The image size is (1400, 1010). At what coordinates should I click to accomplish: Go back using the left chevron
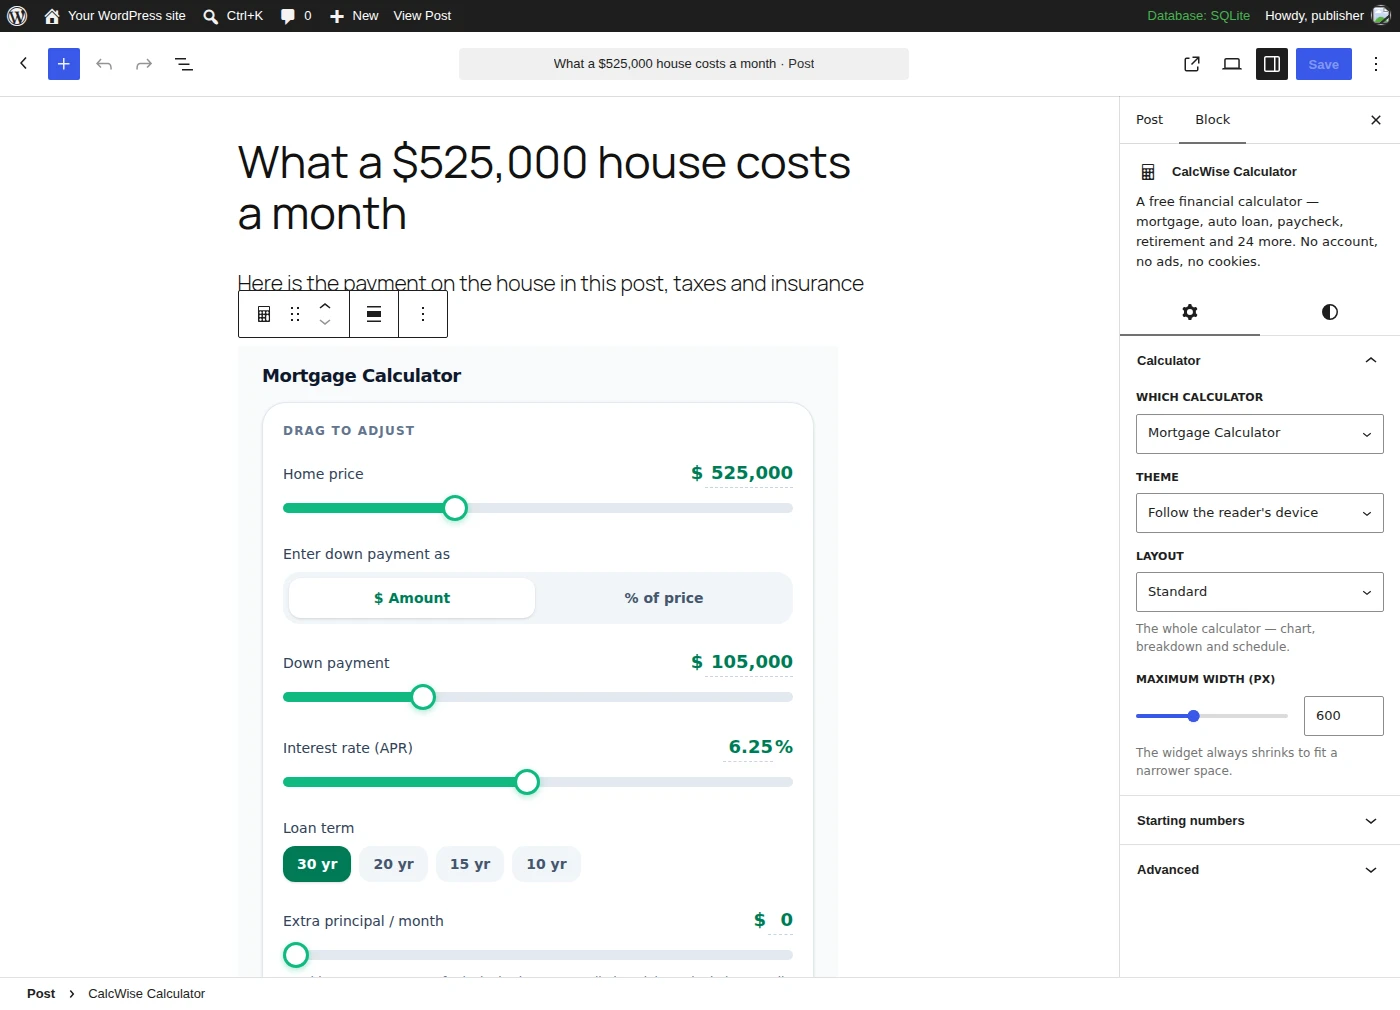24,63
